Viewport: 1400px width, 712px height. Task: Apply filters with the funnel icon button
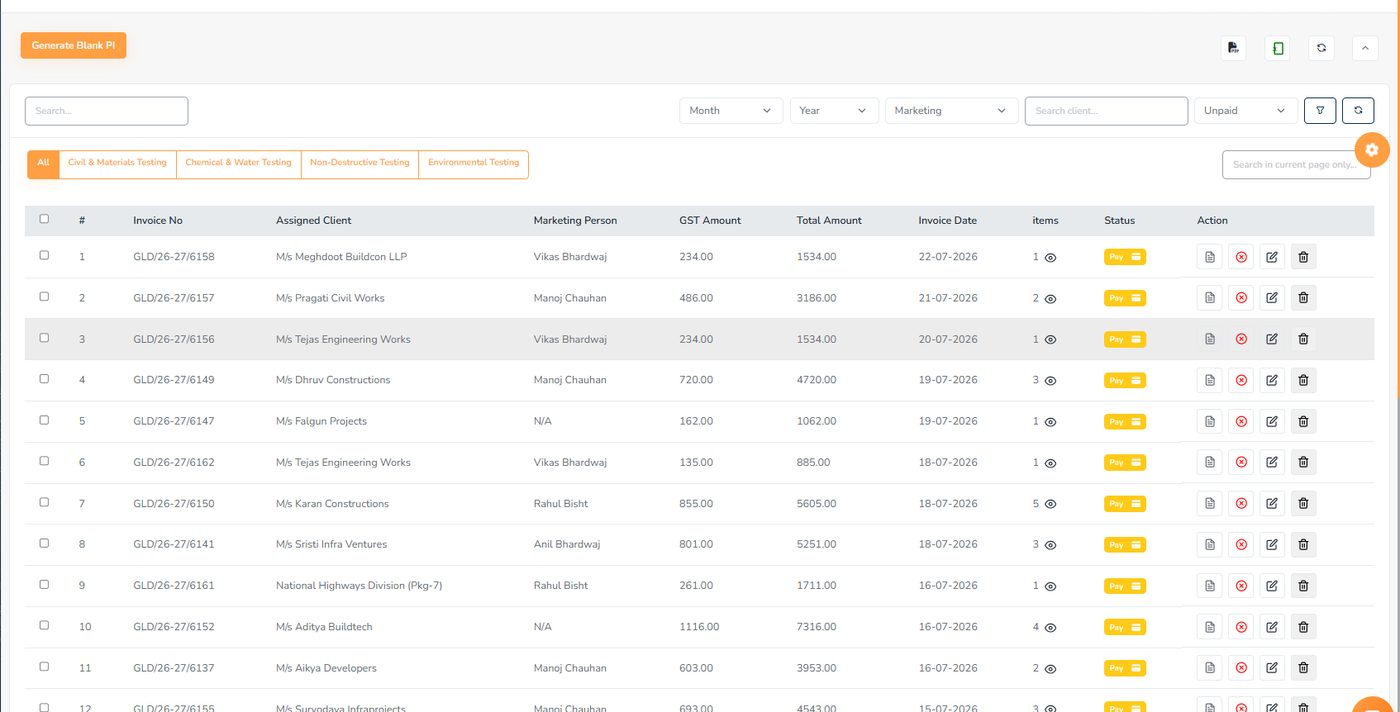(1320, 111)
